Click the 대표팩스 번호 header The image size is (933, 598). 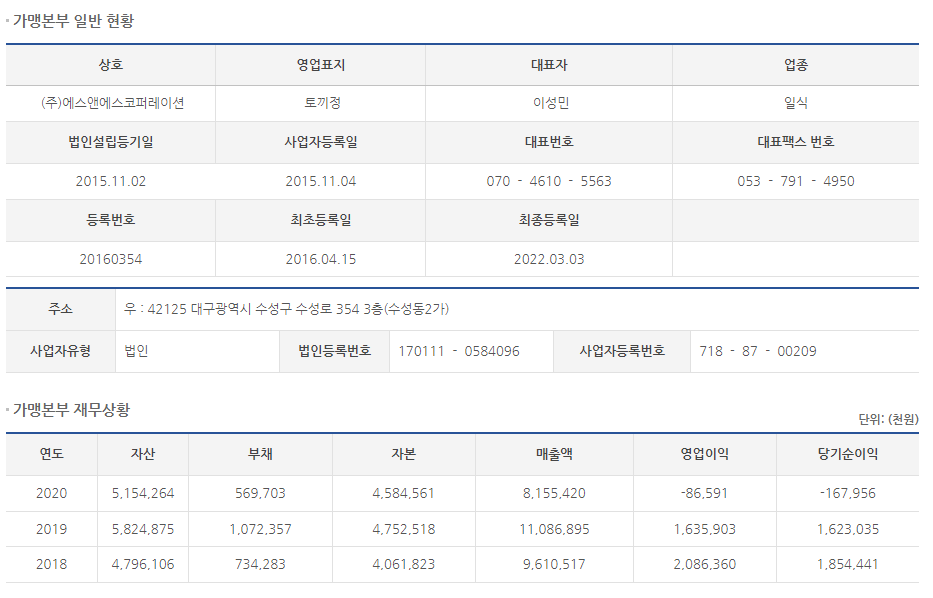click(796, 142)
